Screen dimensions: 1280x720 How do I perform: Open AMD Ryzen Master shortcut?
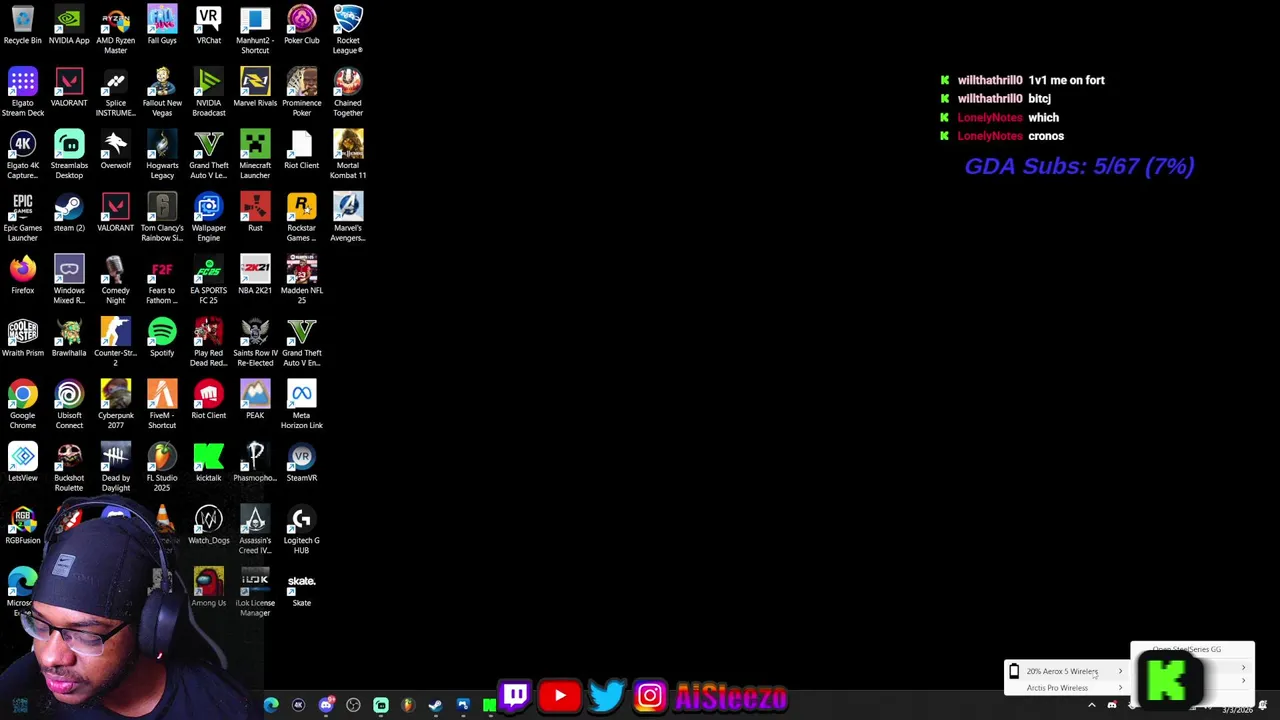coord(115,30)
